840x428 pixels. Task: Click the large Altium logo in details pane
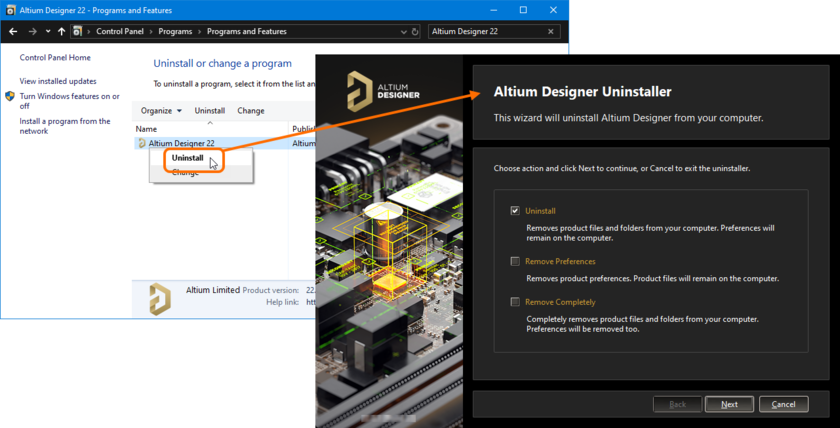[160, 299]
